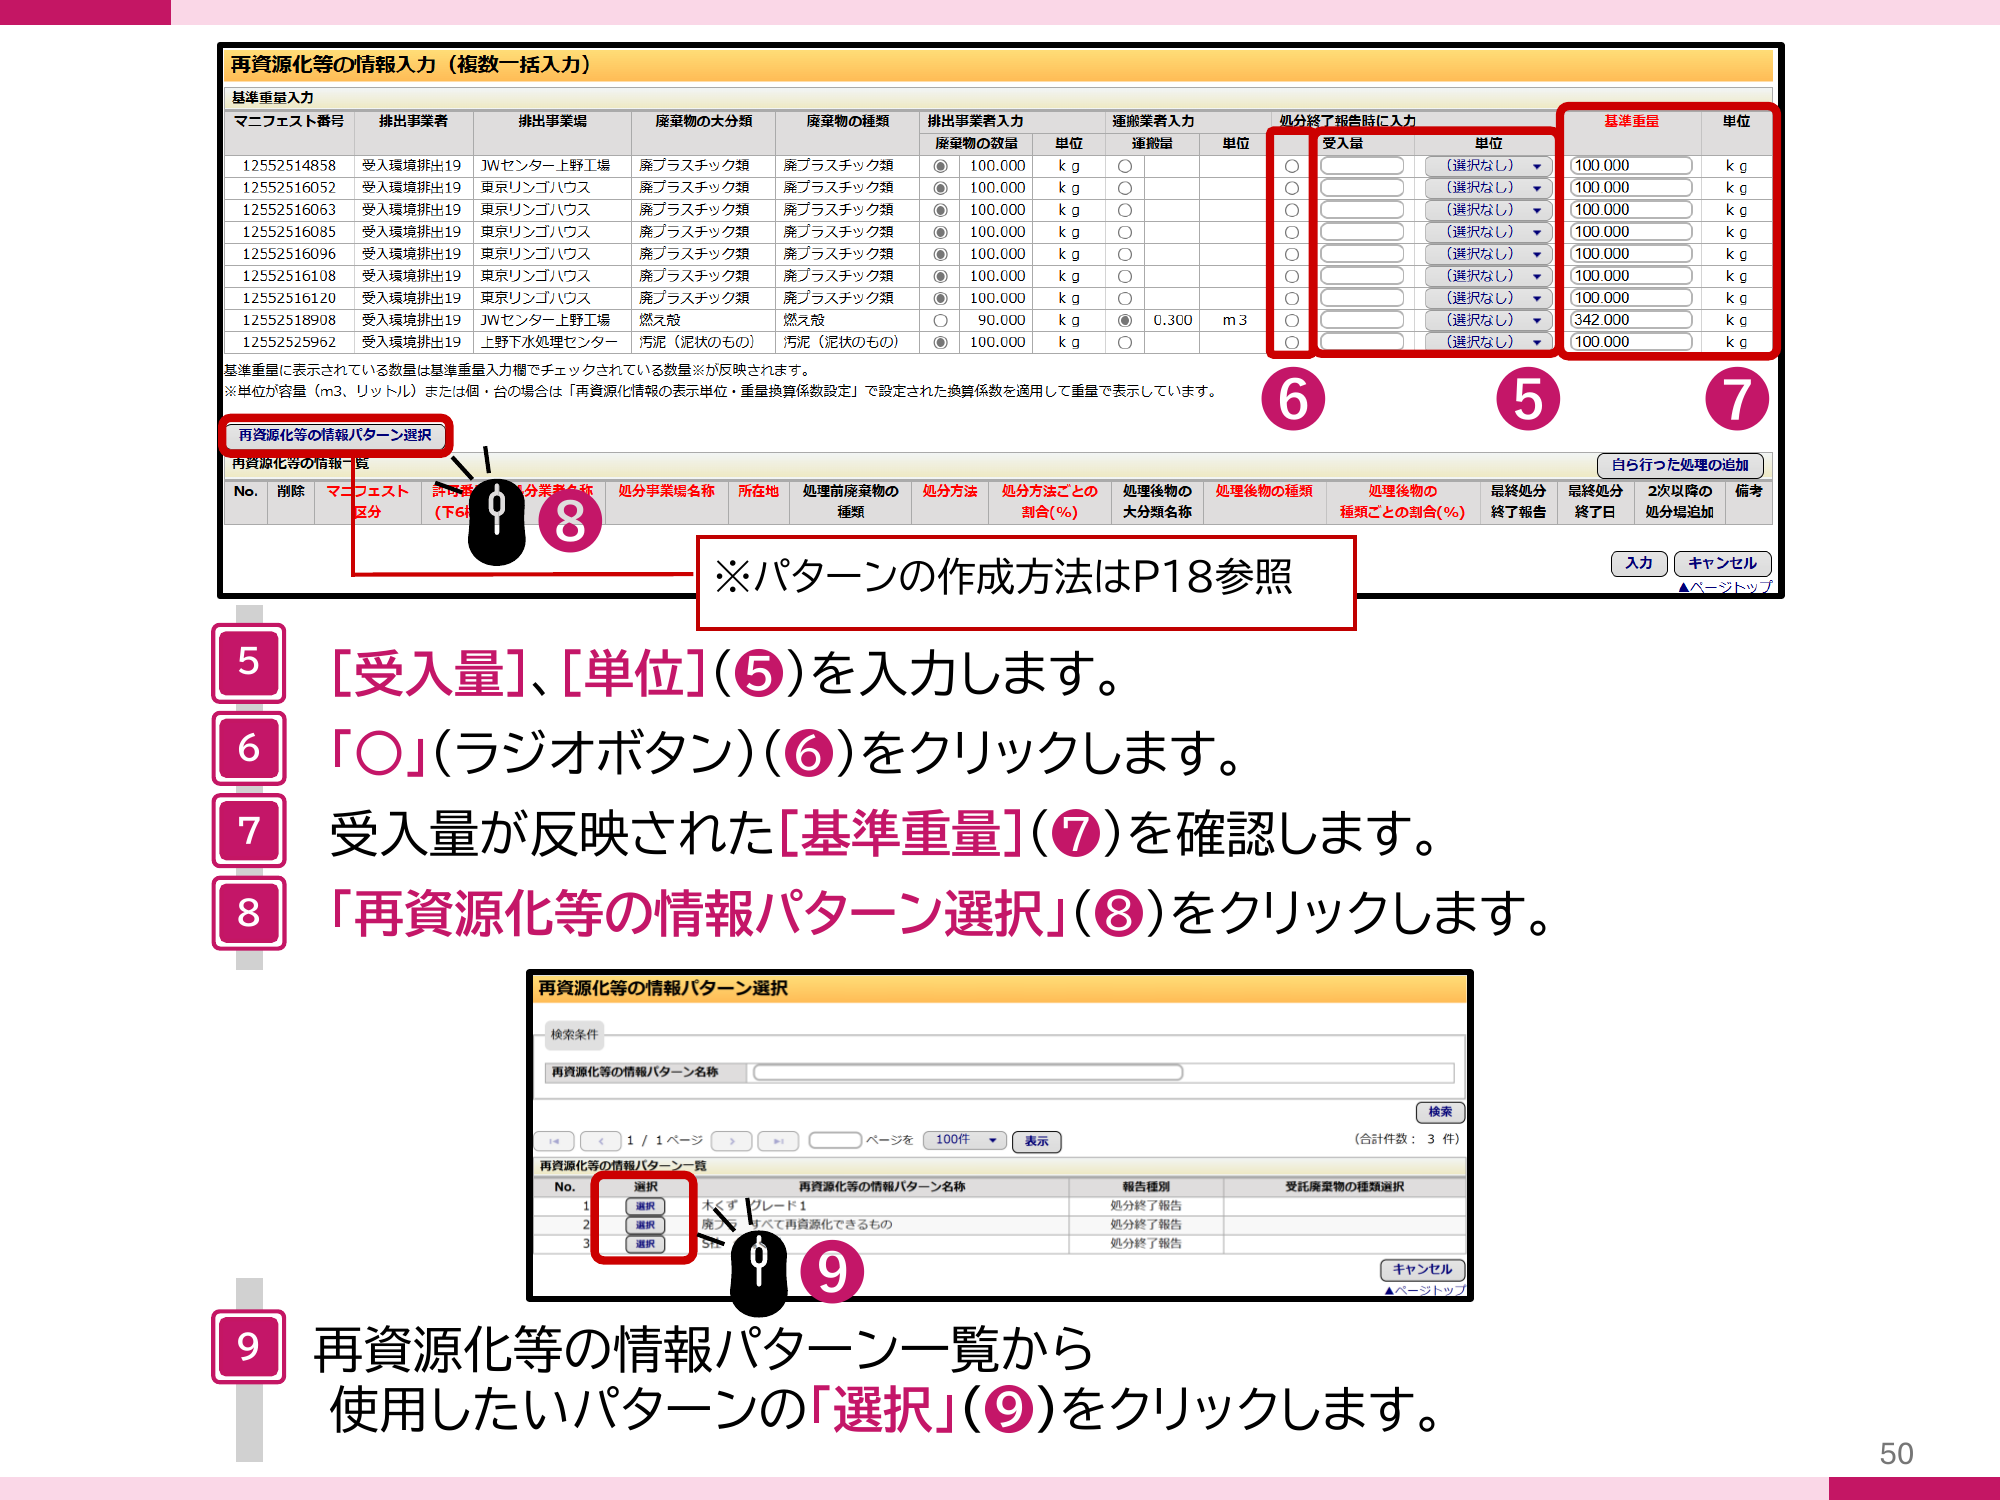Click 自ら行った処理の追加 button
Image resolution: width=2000 pixels, height=1500 pixels.
[1680, 465]
